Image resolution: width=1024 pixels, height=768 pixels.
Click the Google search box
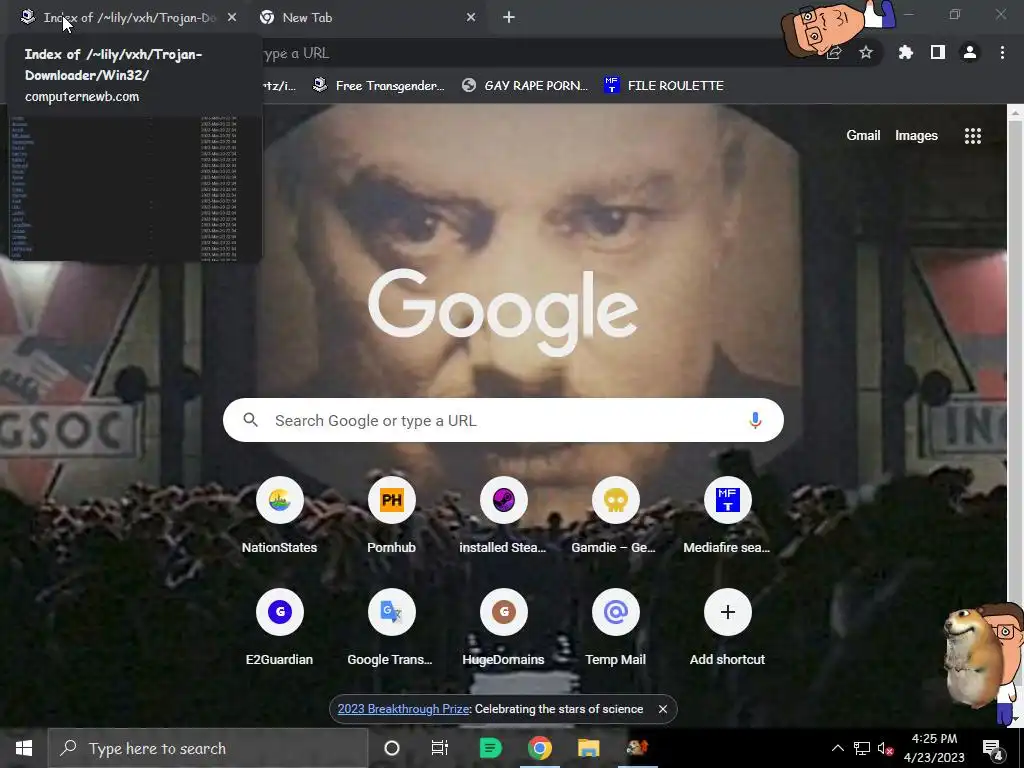click(x=503, y=421)
